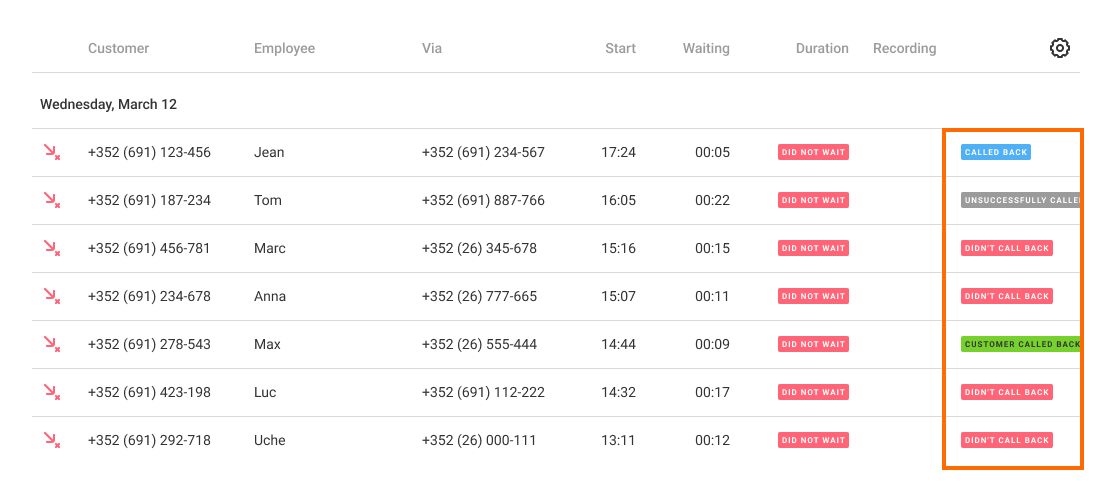This screenshot has height=504, width=1112.
Task: Click the blue Called Back badge
Action: pyautogui.click(x=995, y=152)
